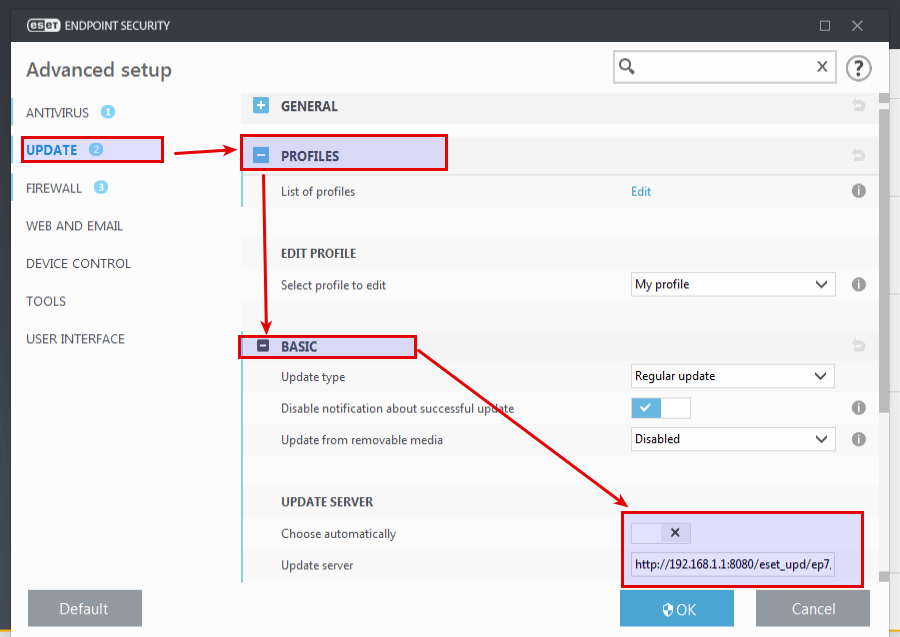This screenshot has height=637, width=900.
Task: Open the FIREWALL category
Action: click(x=54, y=188)
